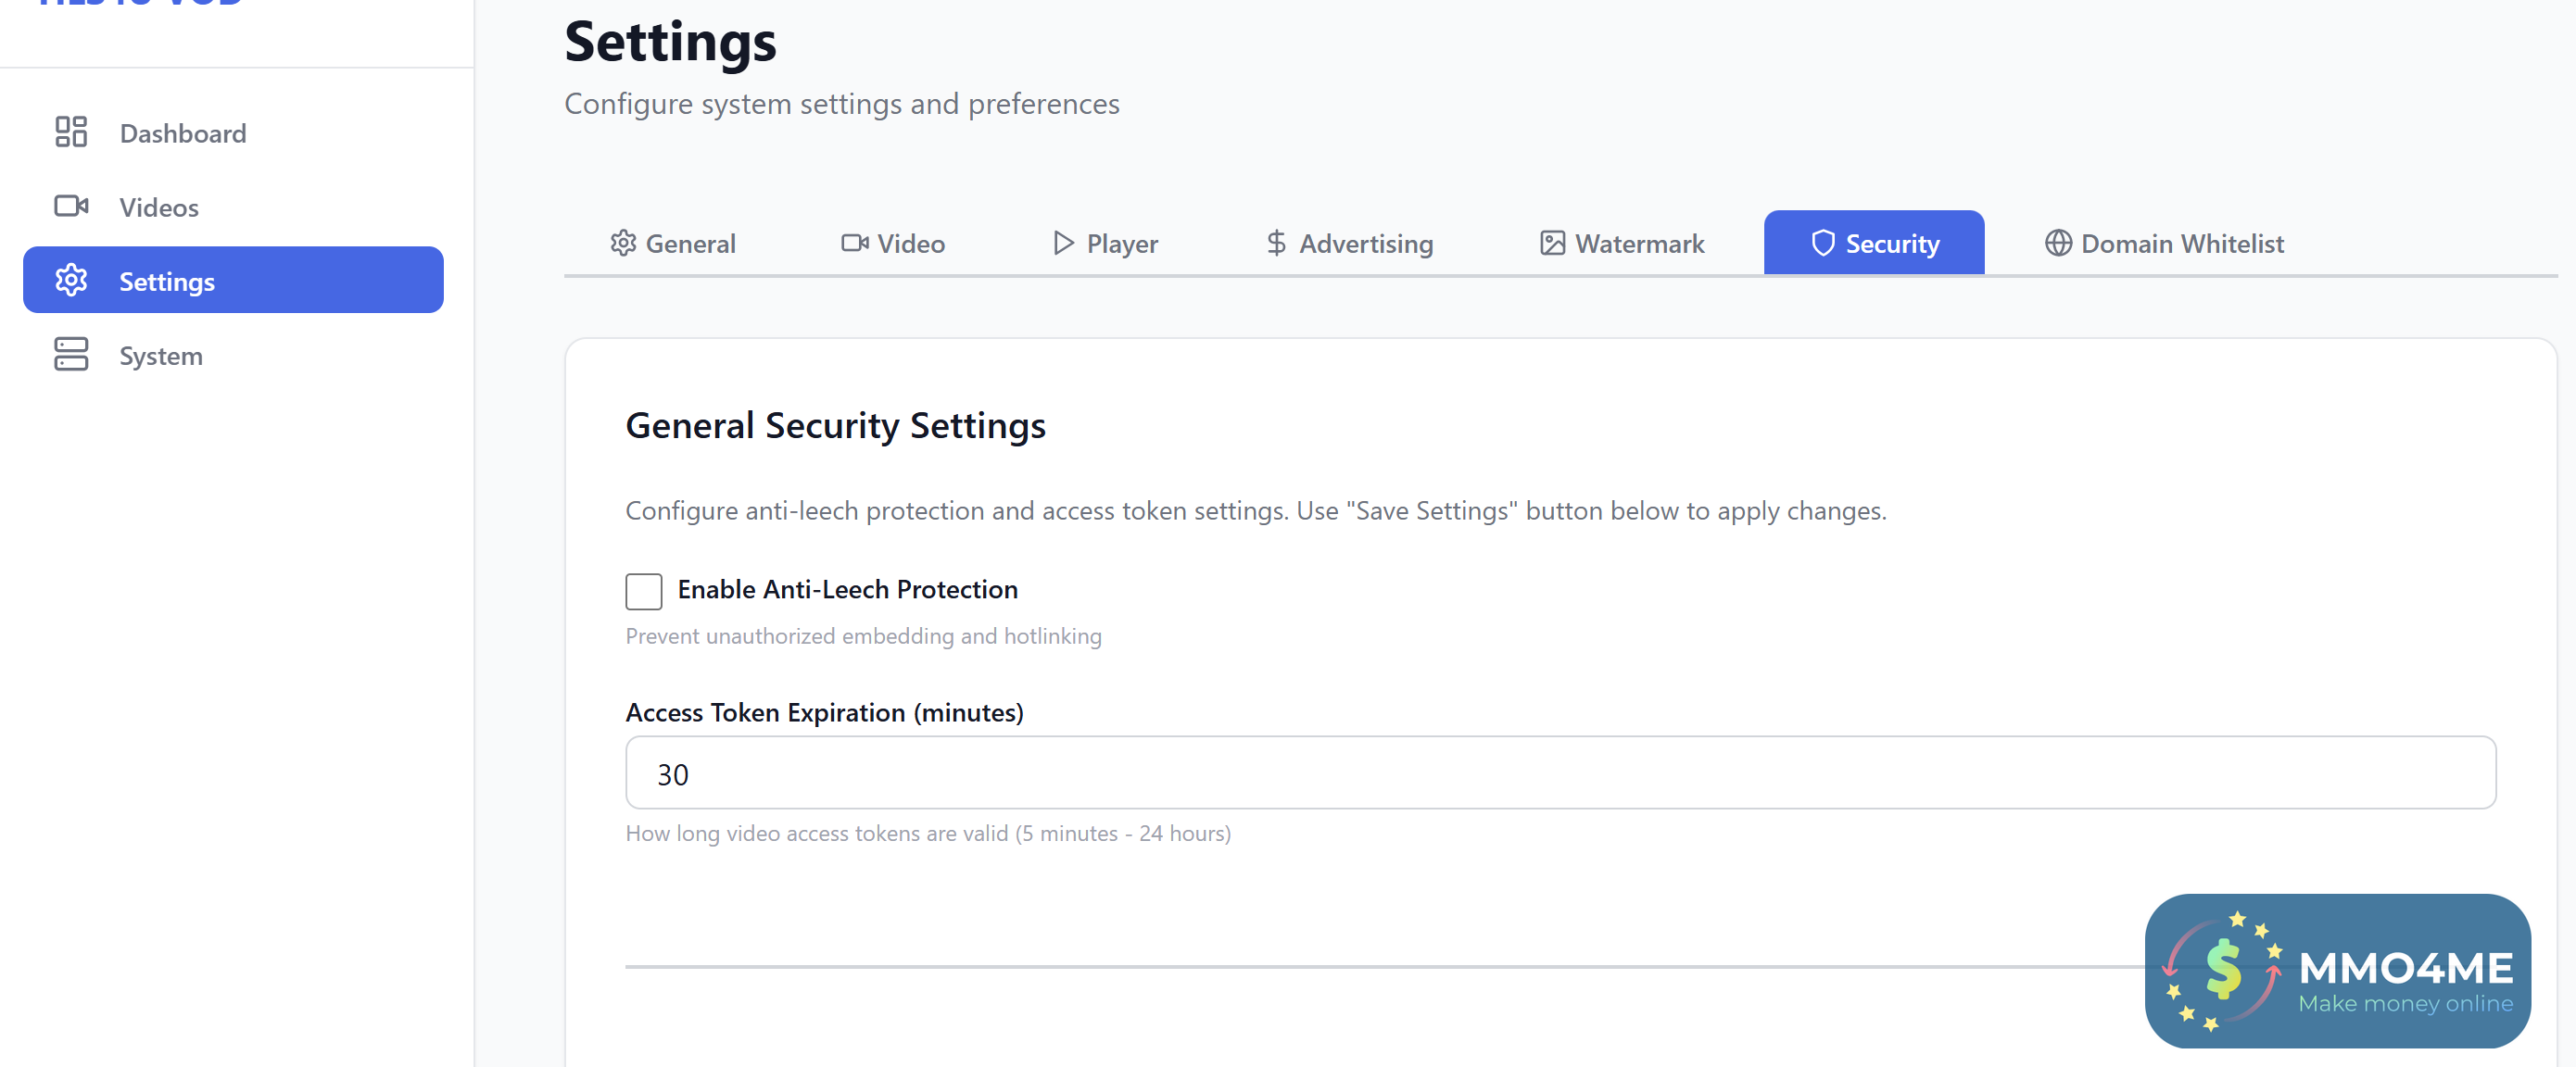Open the System page in sidebar

point(161,356)
